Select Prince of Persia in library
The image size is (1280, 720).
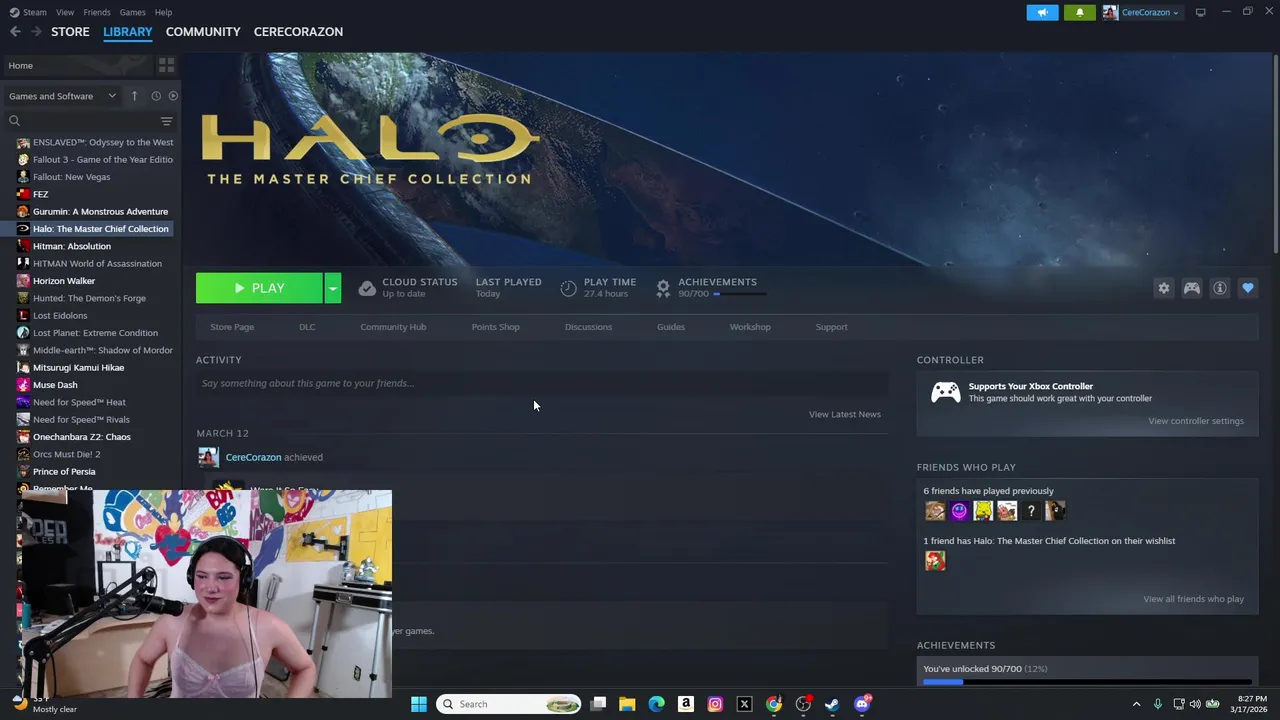[64, 471]
